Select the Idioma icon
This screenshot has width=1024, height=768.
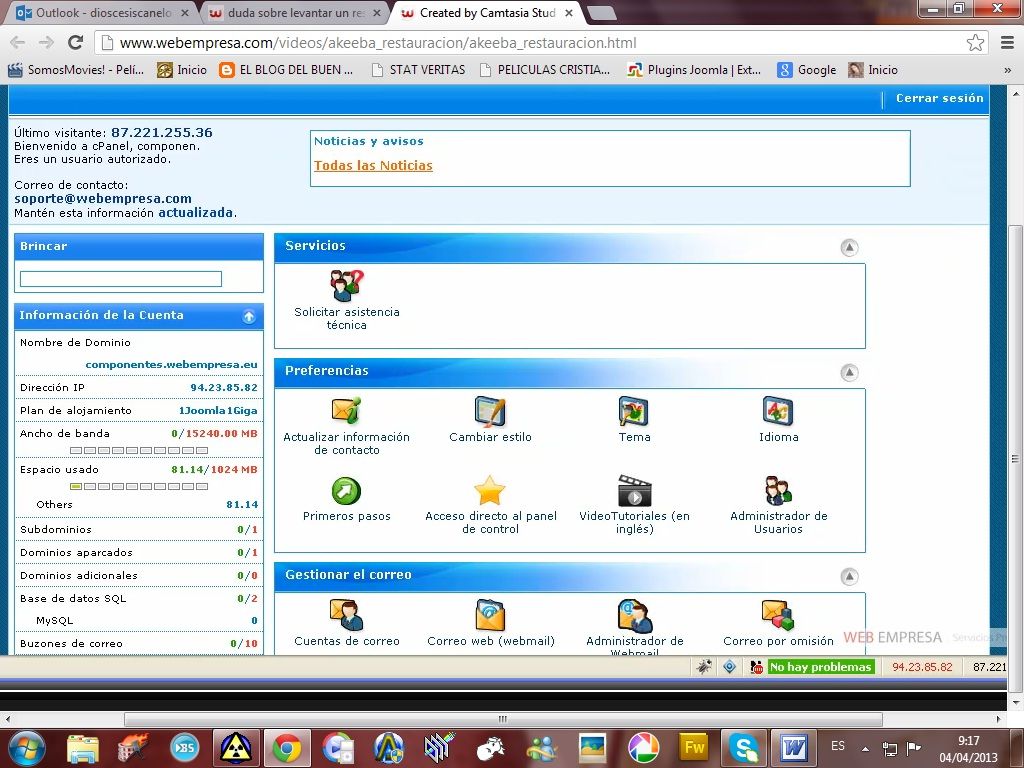[x=777, y=411]
